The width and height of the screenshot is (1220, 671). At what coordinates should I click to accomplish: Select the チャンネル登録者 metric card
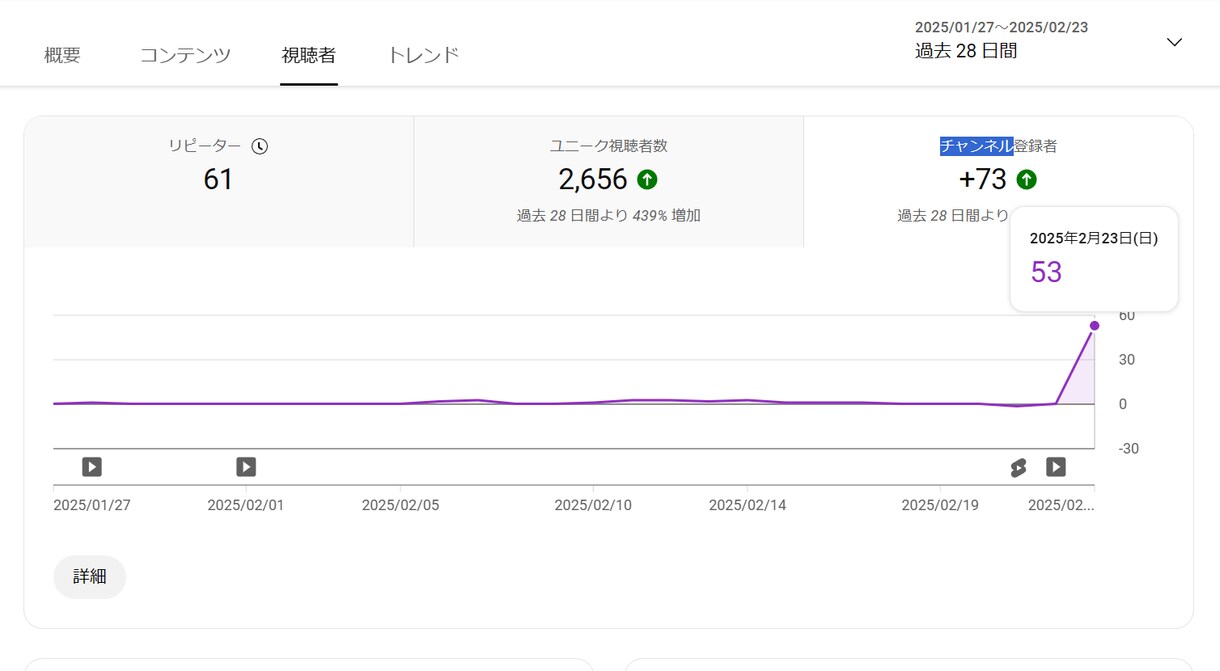click(x=998, y=182)
